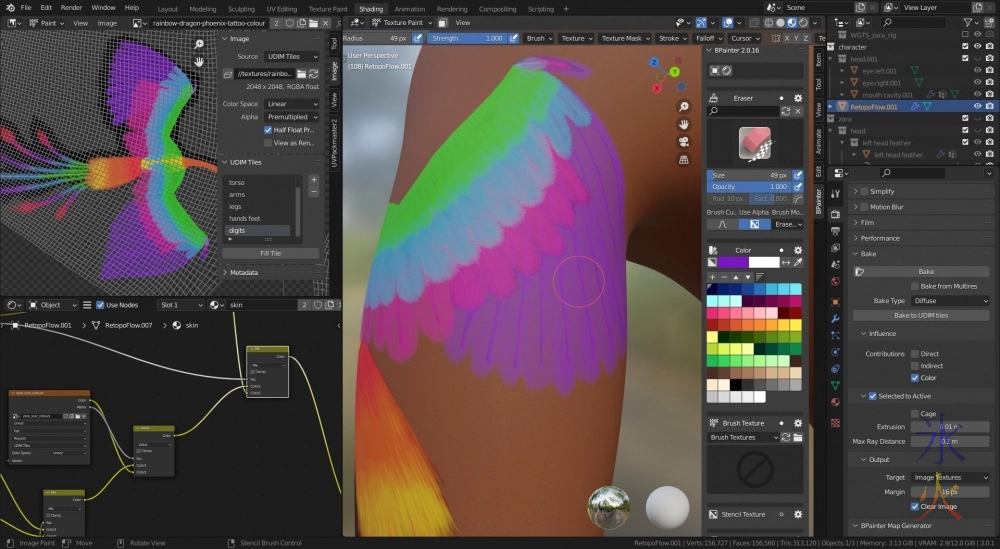
Task: Uncheck the Use Nodes checkbox
Action: point(100,305)
